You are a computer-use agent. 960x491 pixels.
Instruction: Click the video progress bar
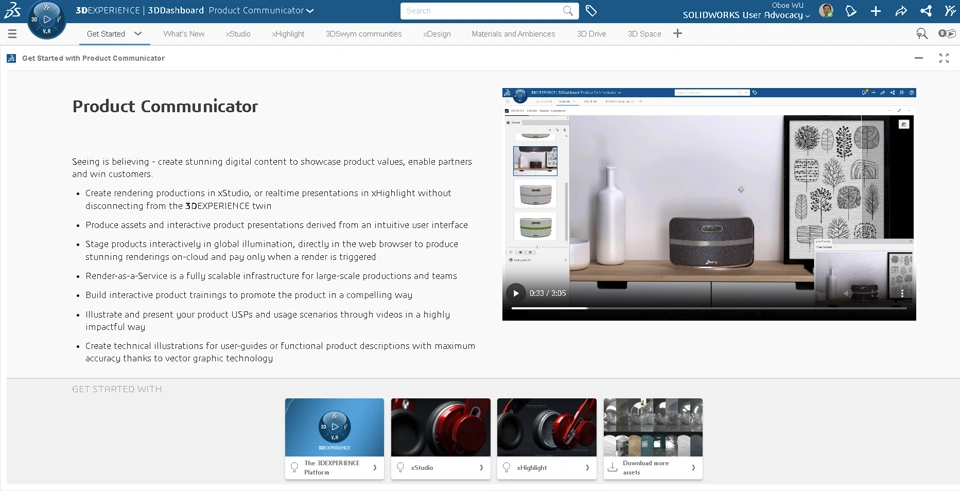pyautogui.click(x=708, y=308)
